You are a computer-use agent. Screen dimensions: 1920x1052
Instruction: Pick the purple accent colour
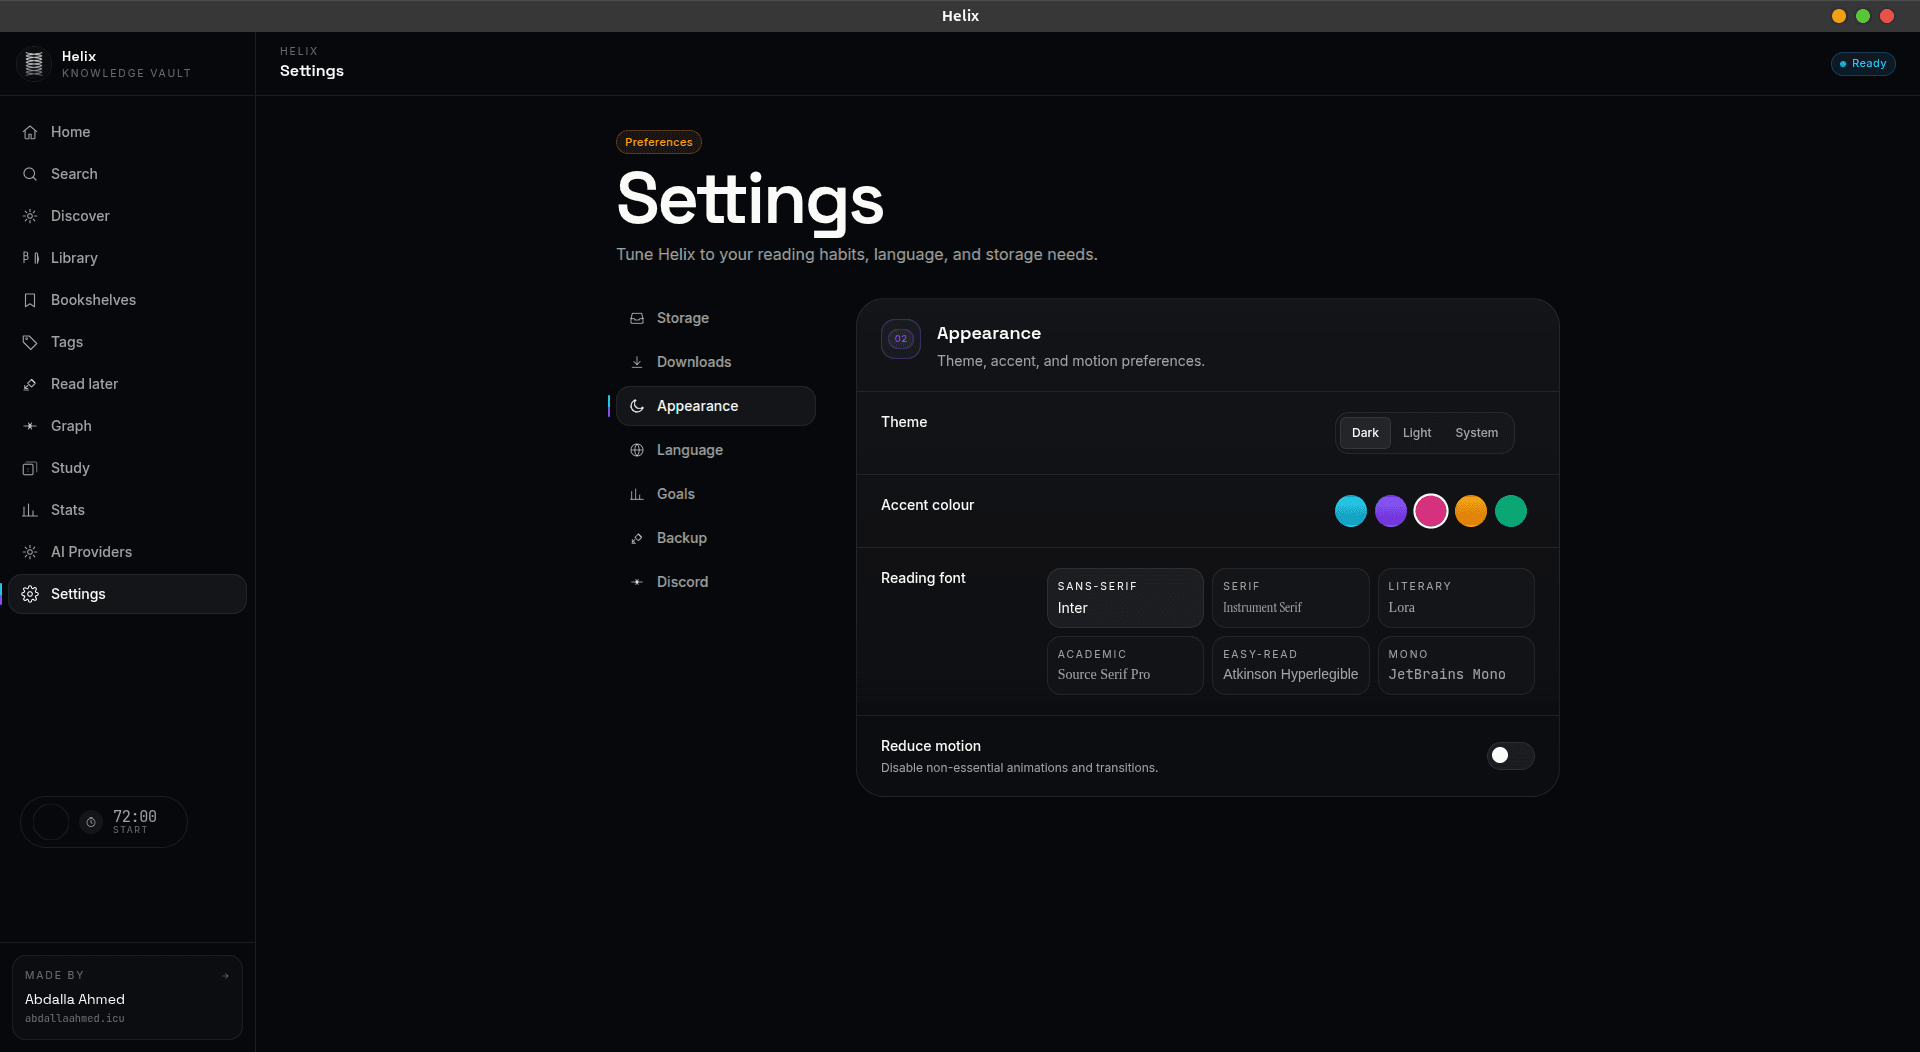[x=1391, y=511]
